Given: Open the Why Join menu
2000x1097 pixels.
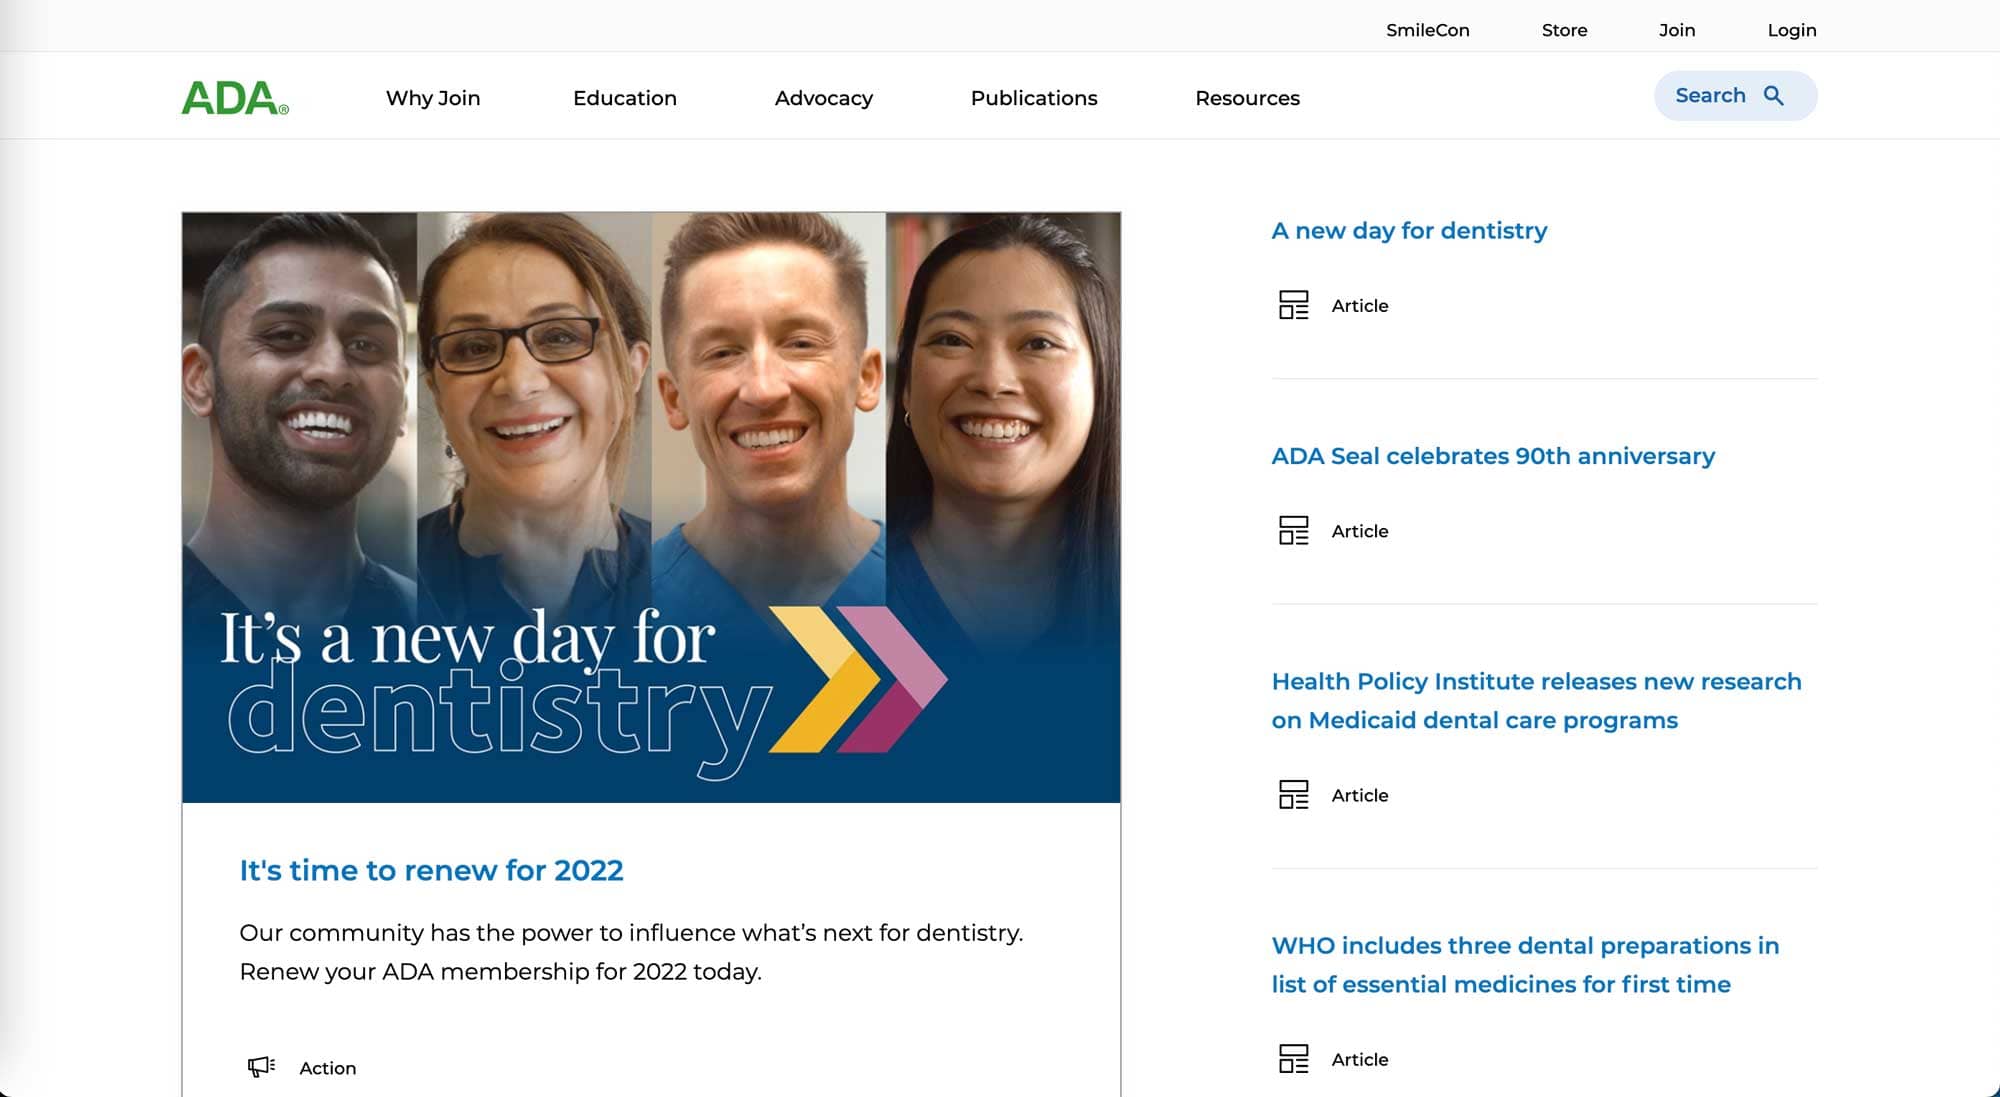Looking at the screenshot, I should pyautogui.click(x=433, y=98).
